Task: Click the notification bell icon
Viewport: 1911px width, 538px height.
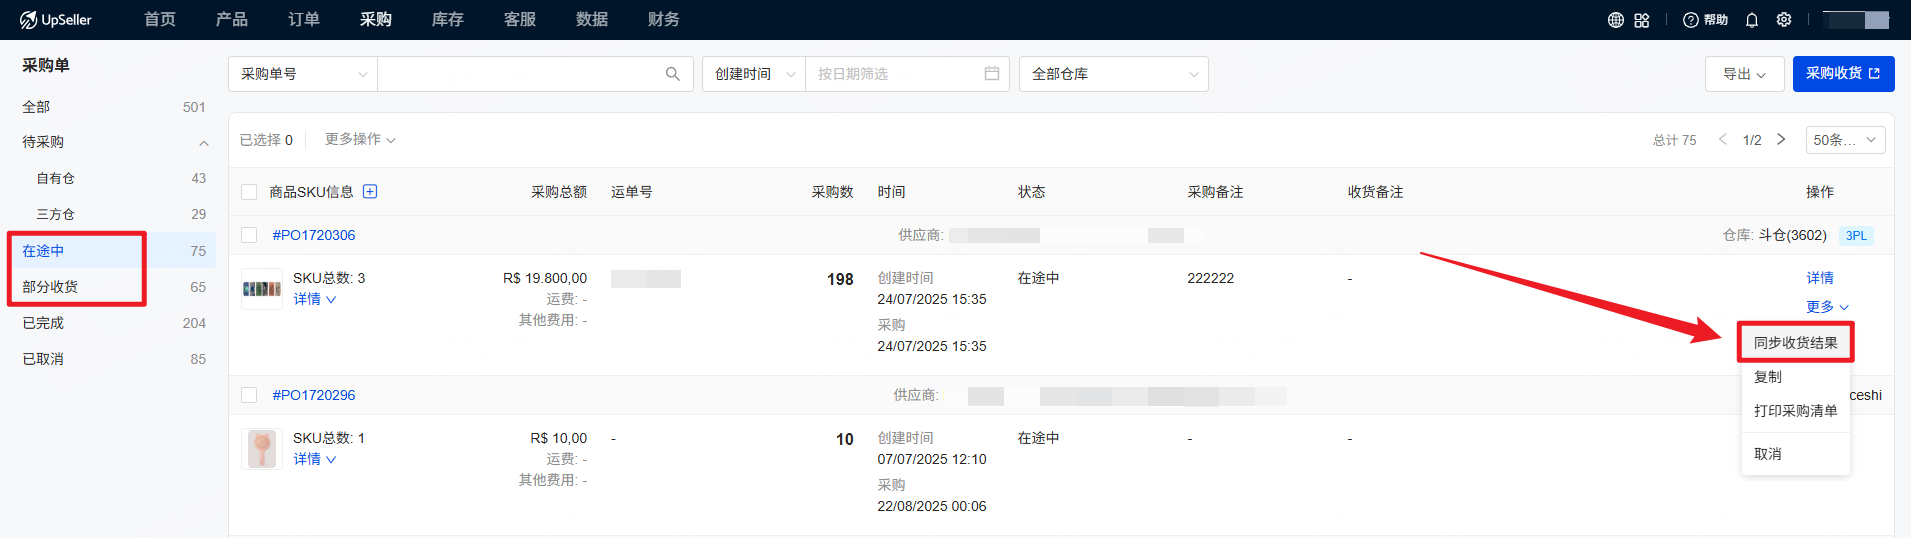Action: (1752, 20)
